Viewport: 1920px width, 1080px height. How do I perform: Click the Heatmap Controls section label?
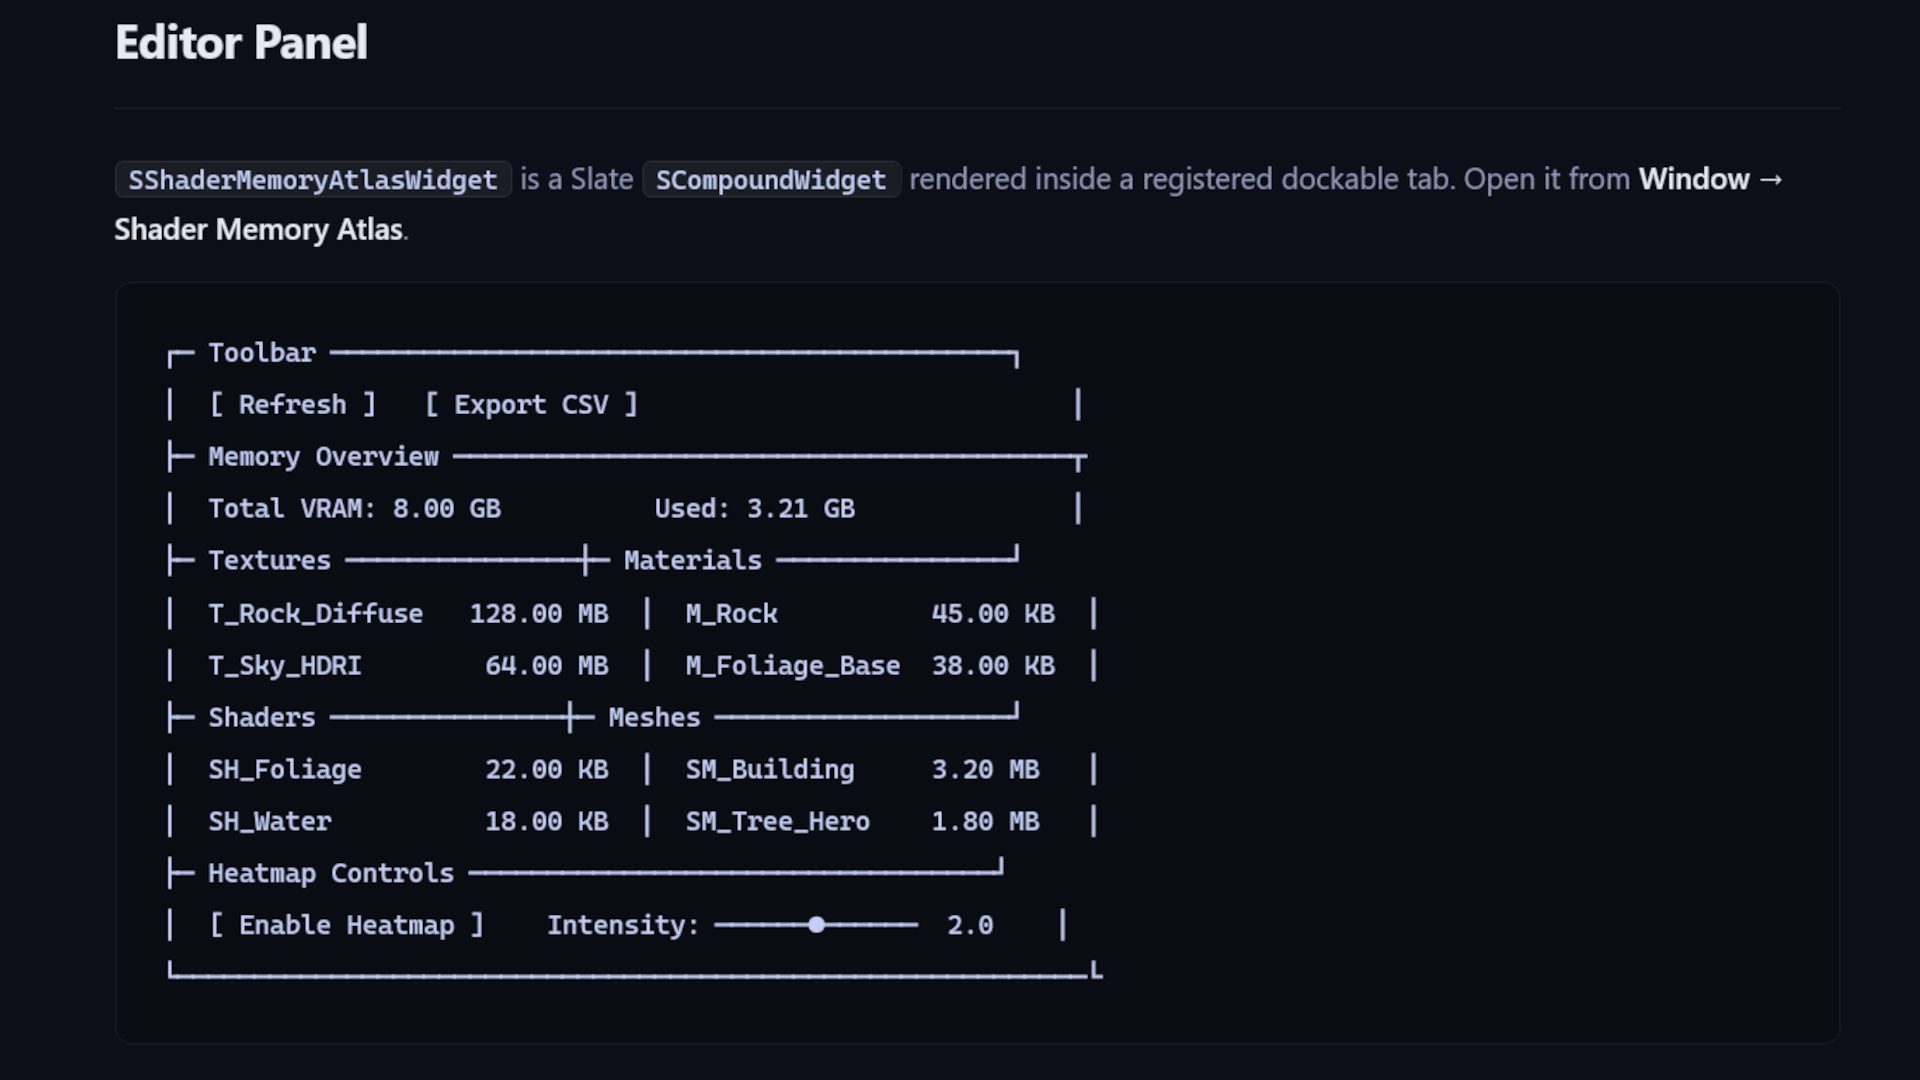[x=331, y=874]
